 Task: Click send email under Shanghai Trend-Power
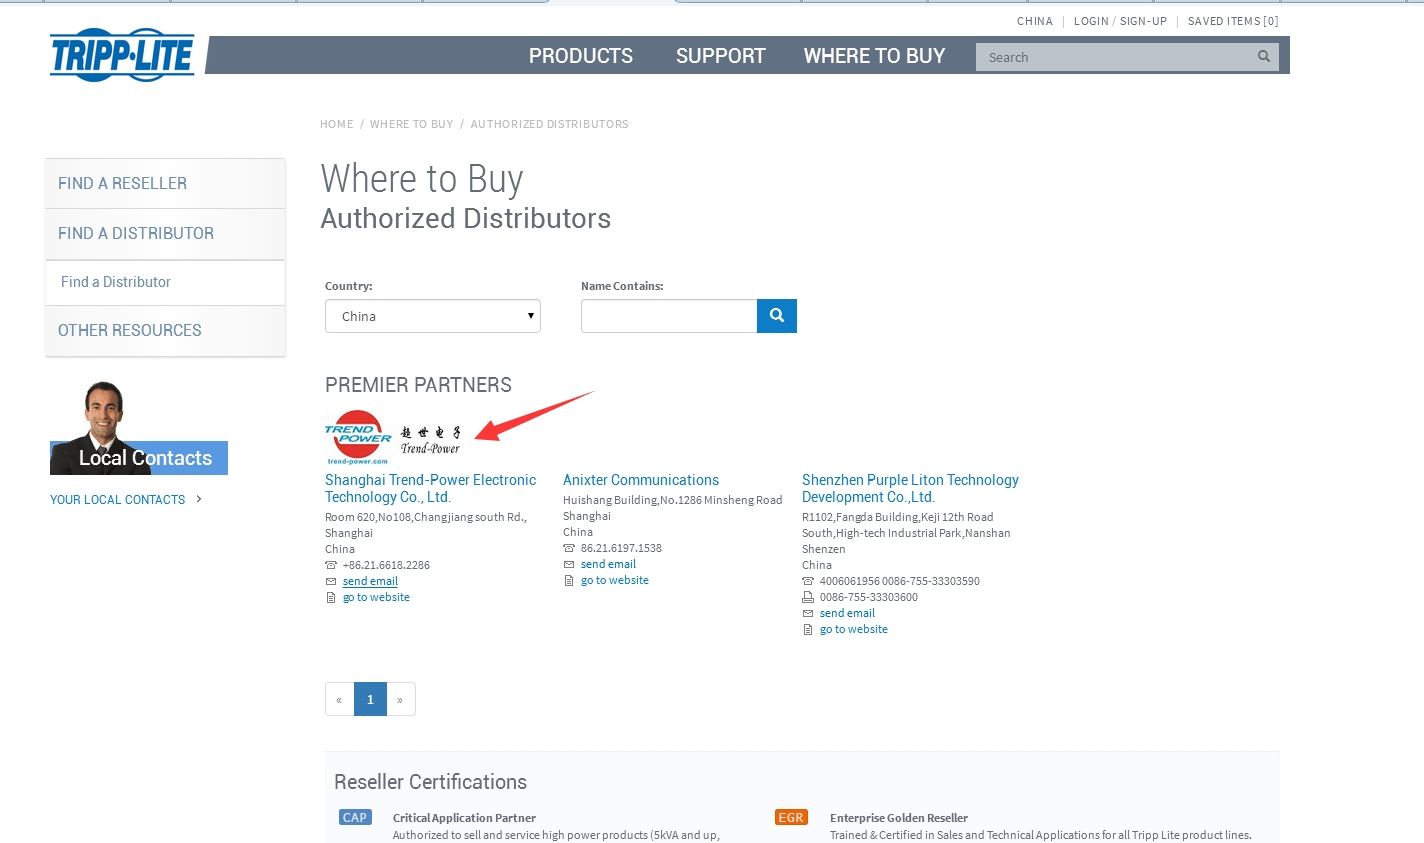click(370, 581)
